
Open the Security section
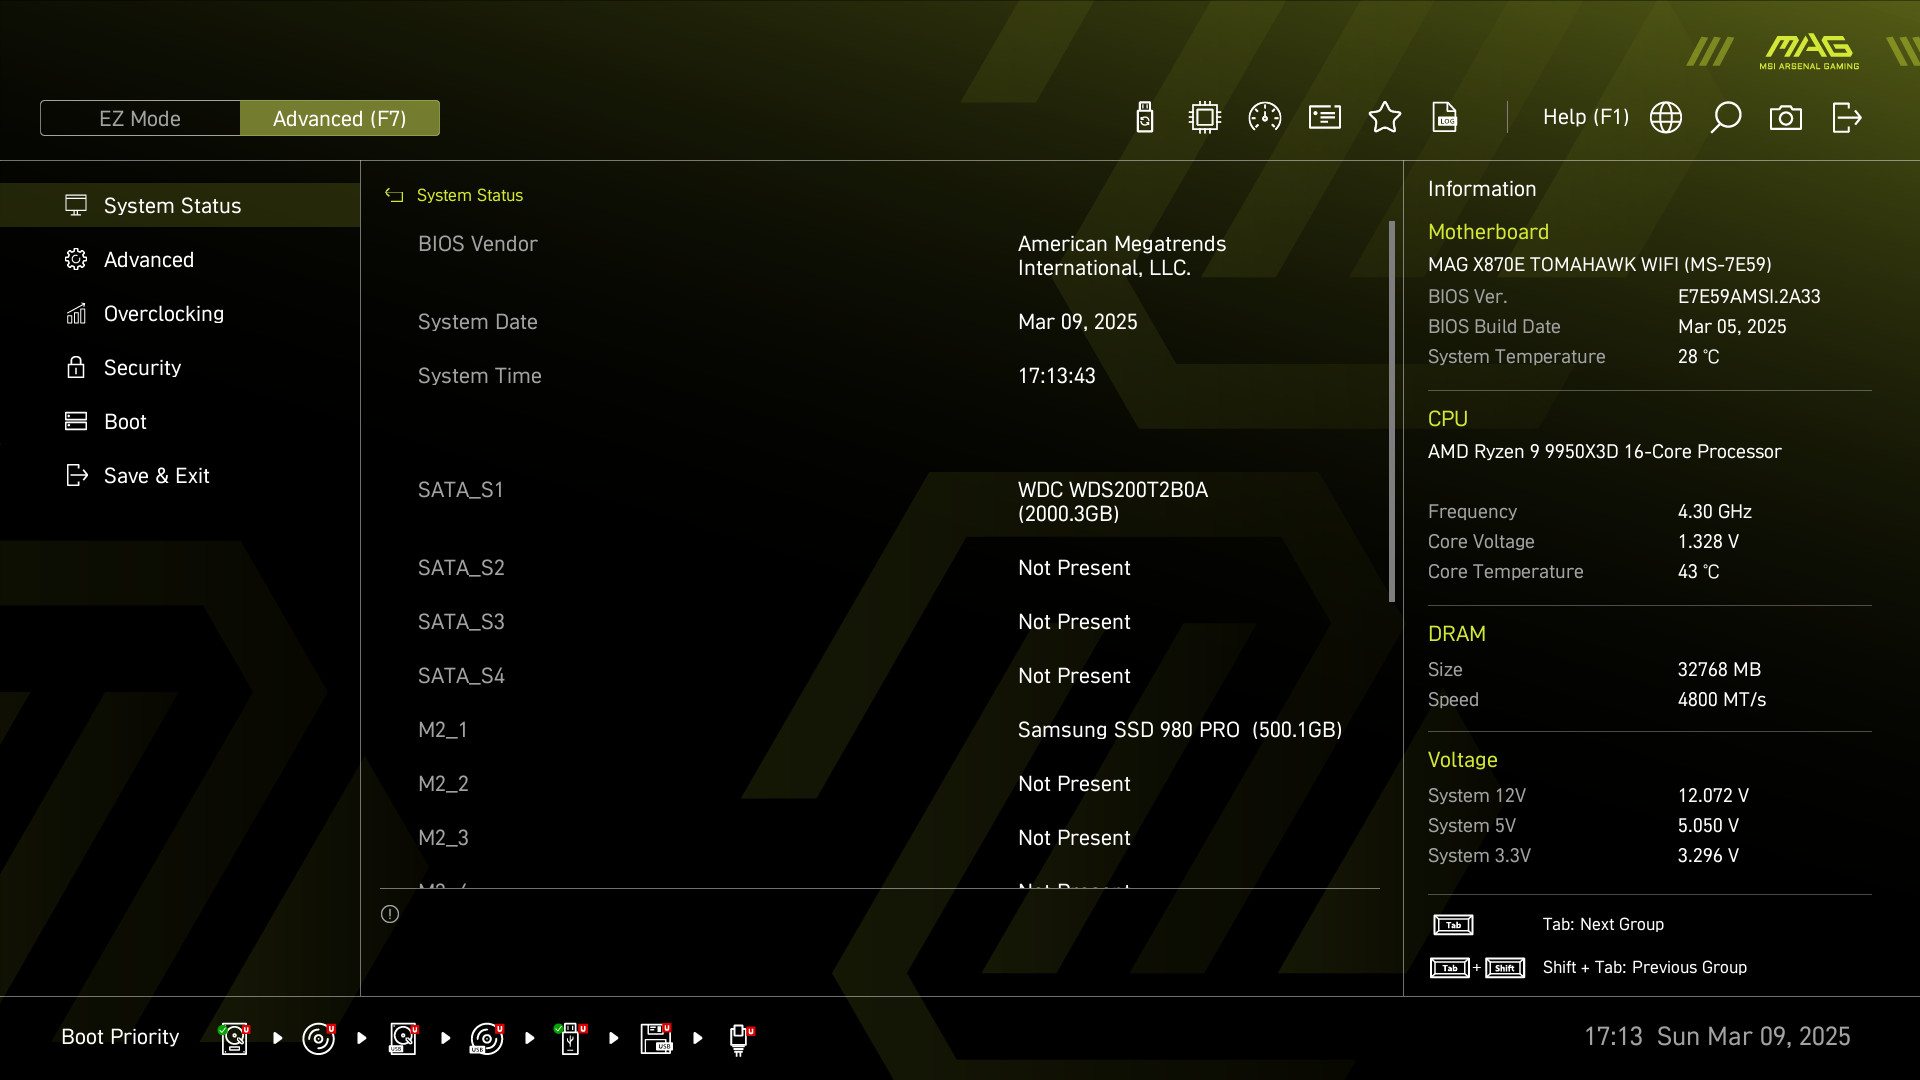click(180, 368)
